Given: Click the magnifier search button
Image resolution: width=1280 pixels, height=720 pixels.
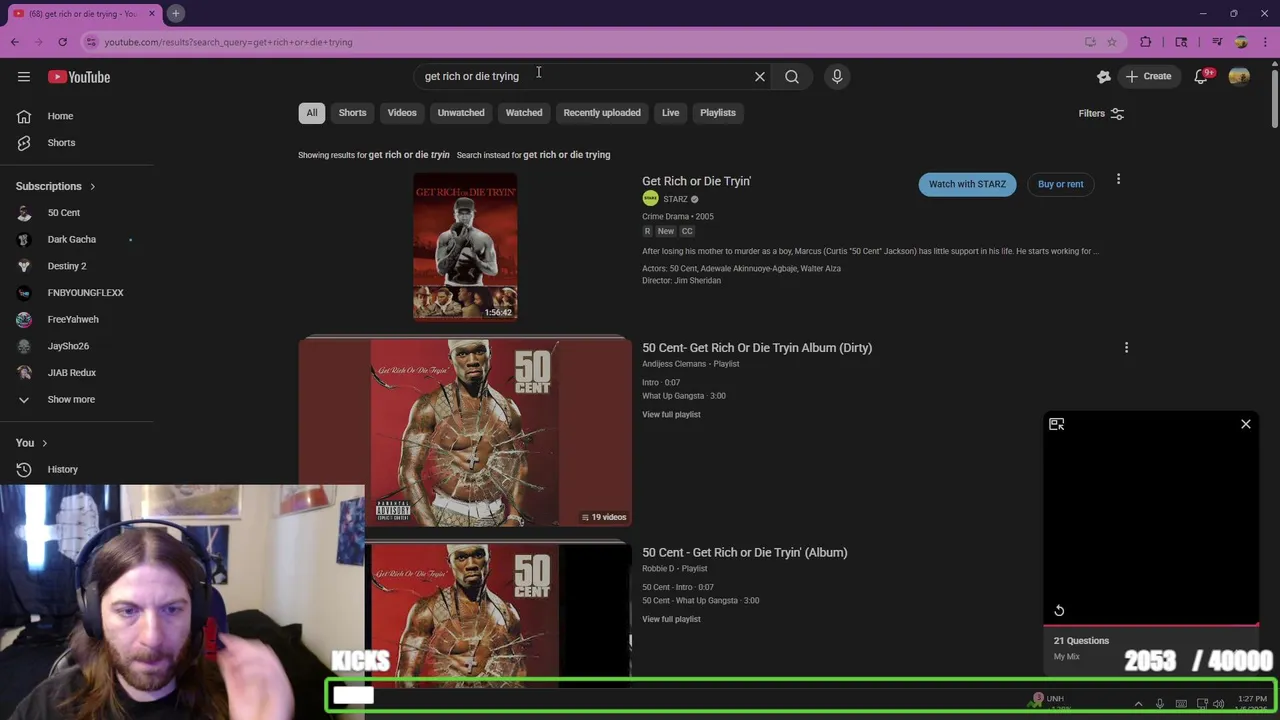Looking at the screenshot, I should point(792,76).
